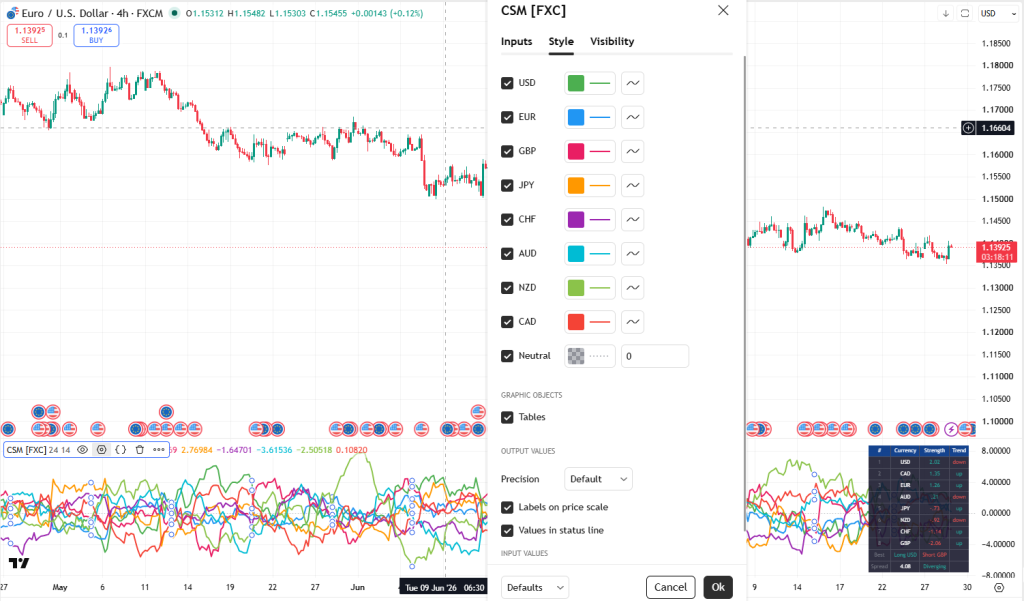Click the strength table overlay in indicator pane
1024x601 pixels.
tap(919, 508)
